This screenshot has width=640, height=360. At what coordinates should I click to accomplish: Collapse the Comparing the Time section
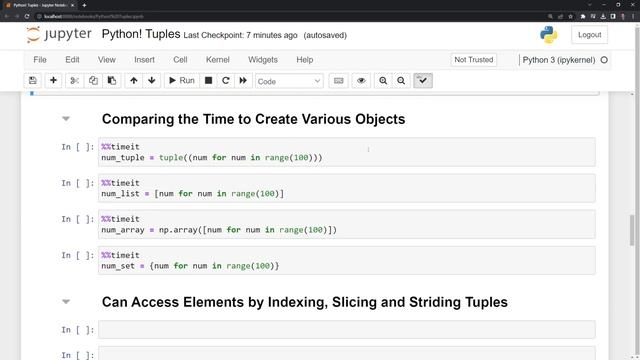pyautogui.click(x=66, y=119)
